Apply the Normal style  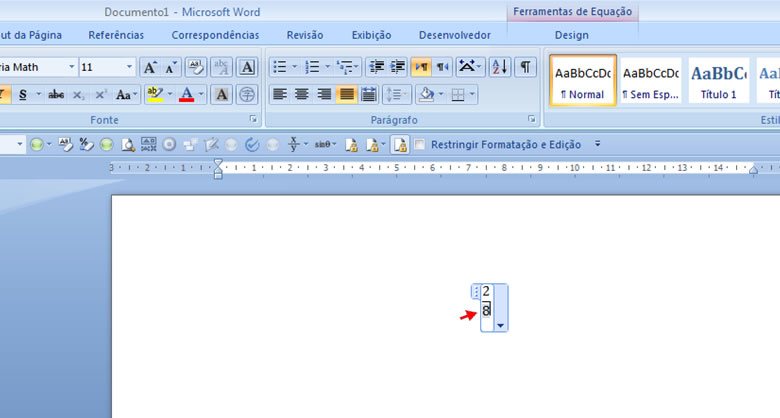pos(583,80)
